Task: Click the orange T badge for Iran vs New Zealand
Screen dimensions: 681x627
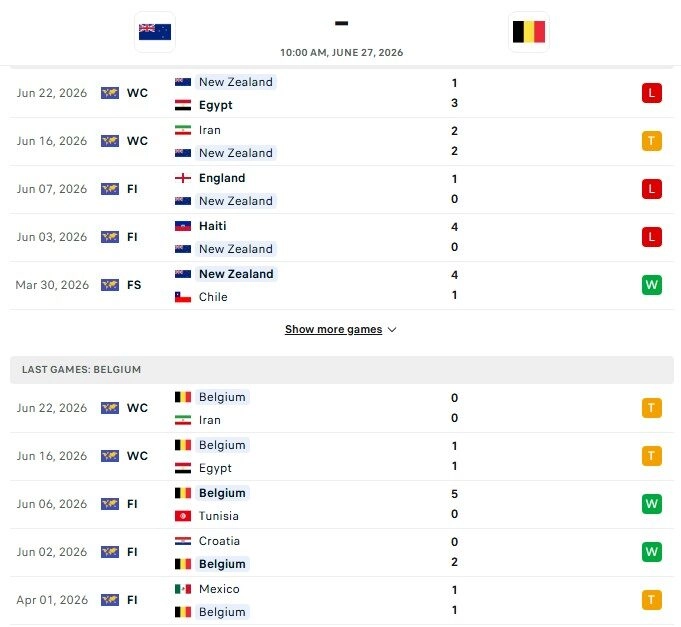Action: coord(651,141)
